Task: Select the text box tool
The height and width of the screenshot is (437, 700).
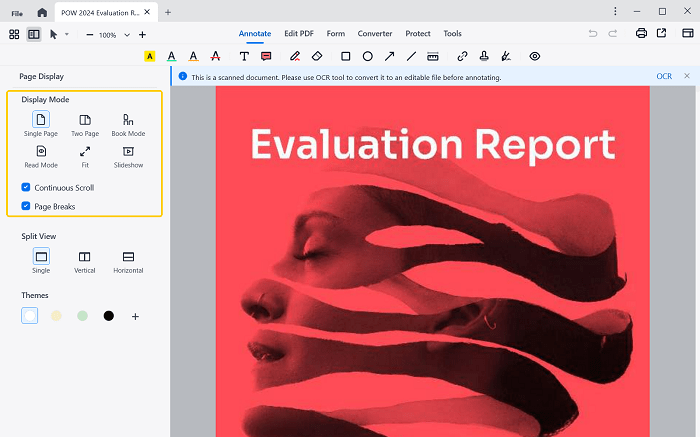Action: 244,57
